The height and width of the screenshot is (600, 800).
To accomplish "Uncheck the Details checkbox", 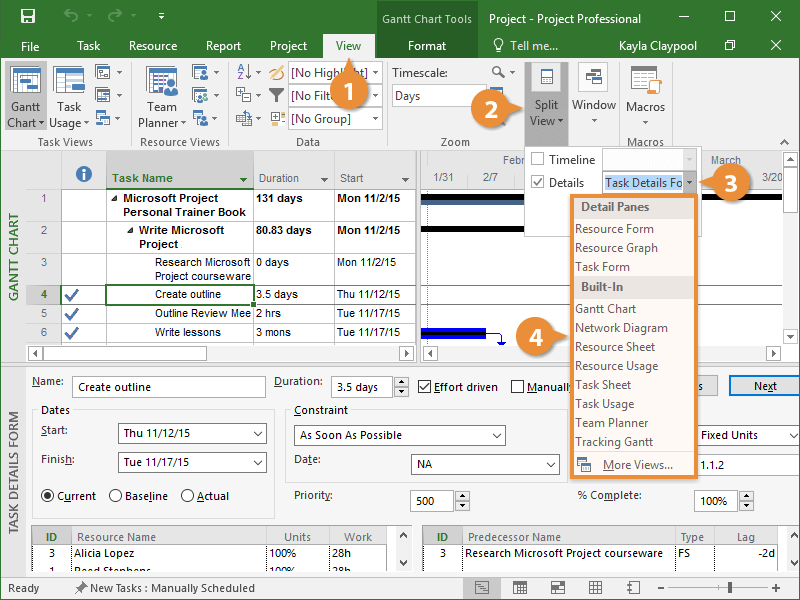I will click(x=538, y=183).
